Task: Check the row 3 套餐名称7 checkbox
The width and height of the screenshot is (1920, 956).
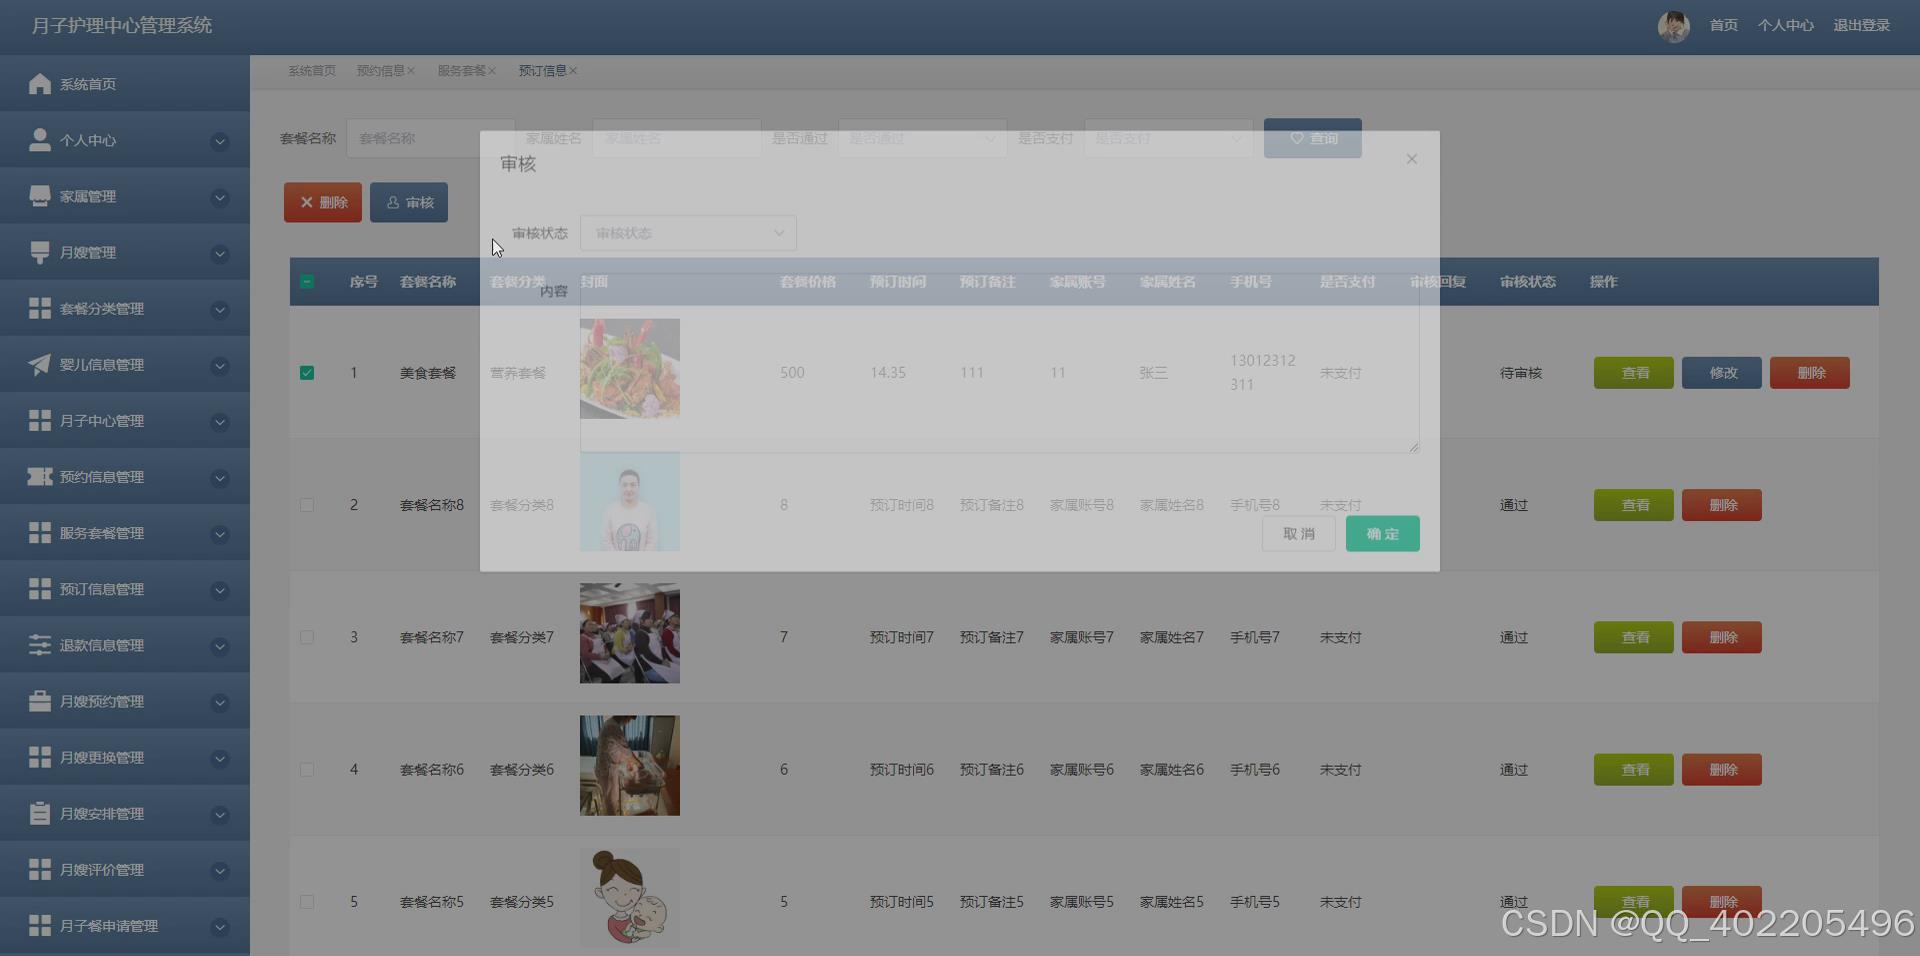Action: (307, 637)
